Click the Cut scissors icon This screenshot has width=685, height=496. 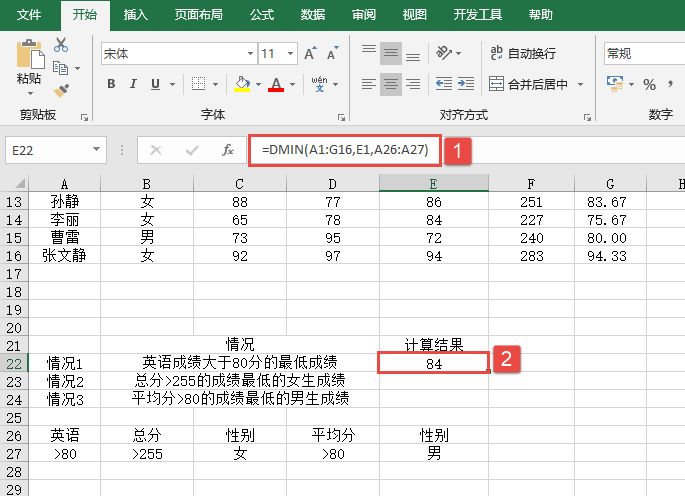61,45
